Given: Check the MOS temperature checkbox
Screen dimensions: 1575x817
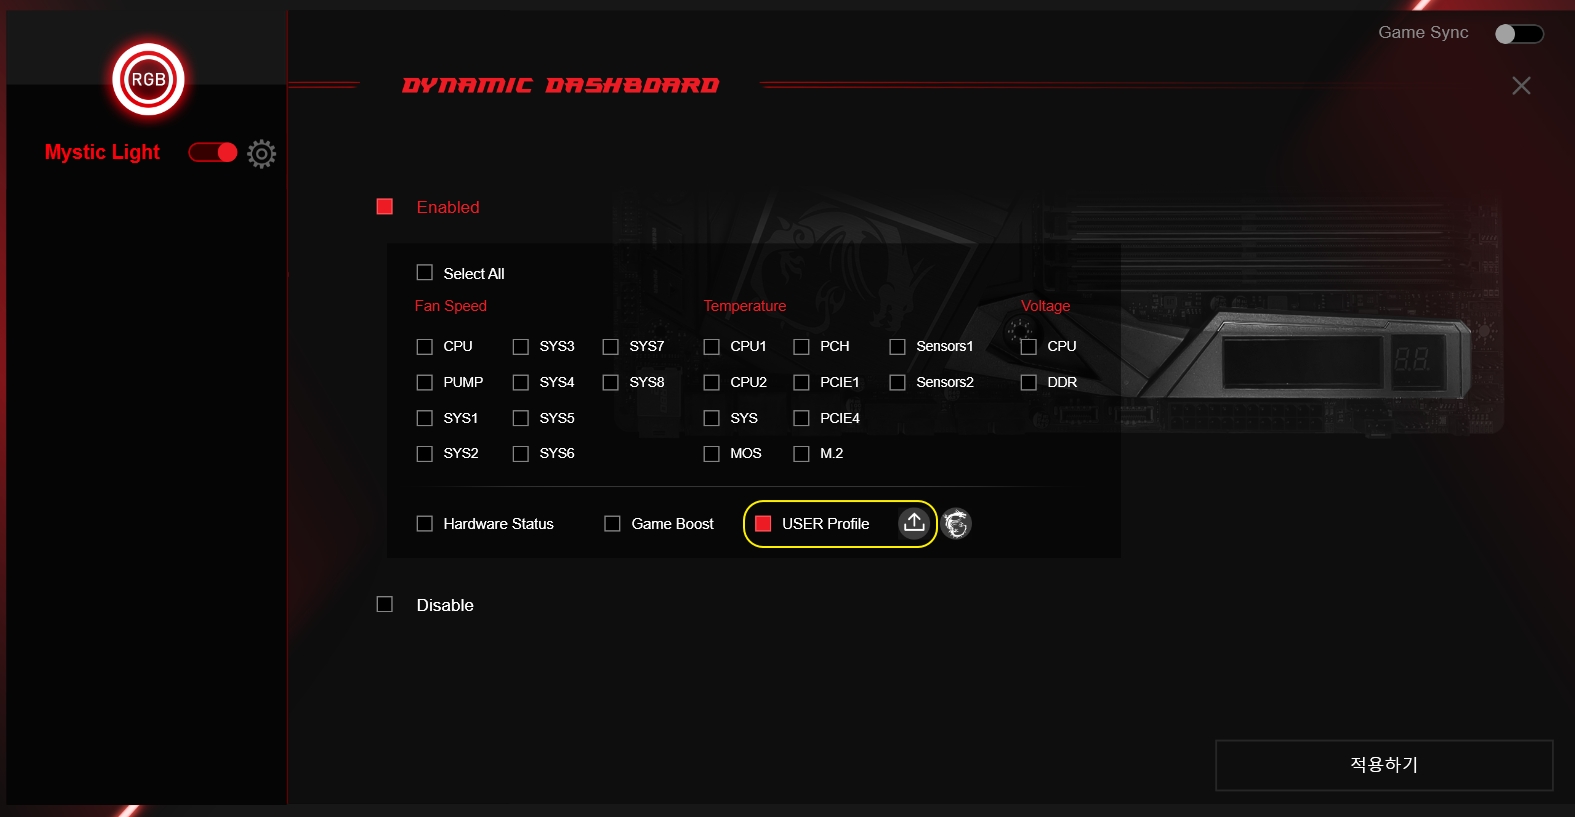Looking at the screenshot, I should [712, 453].
